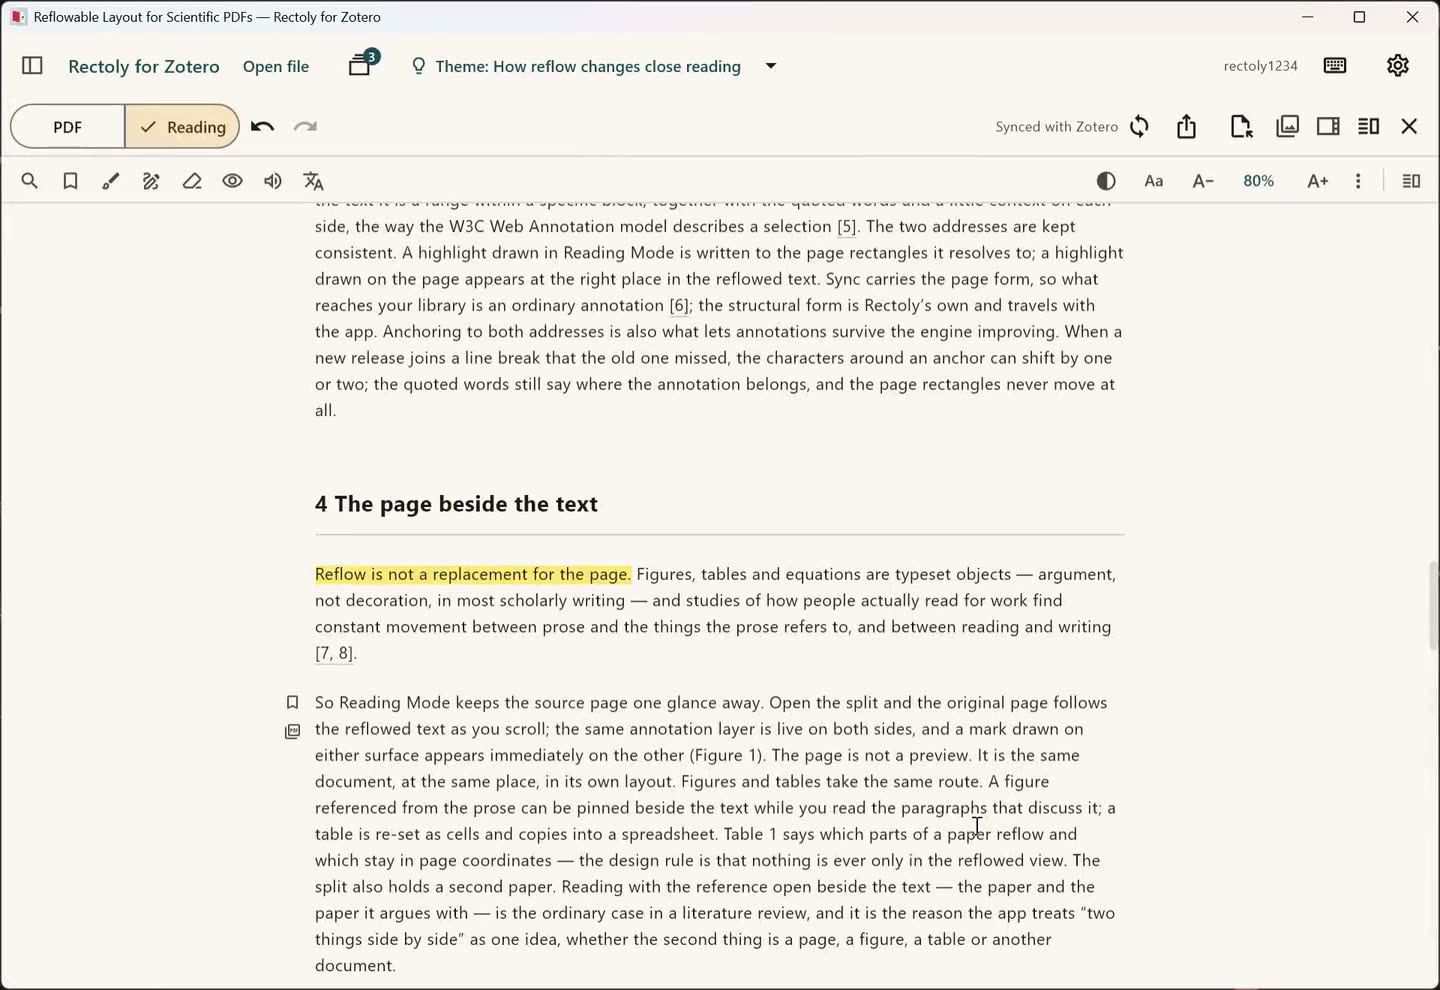
Task: Select the highlighter brush tool
Action: click(x=111, y=181)
